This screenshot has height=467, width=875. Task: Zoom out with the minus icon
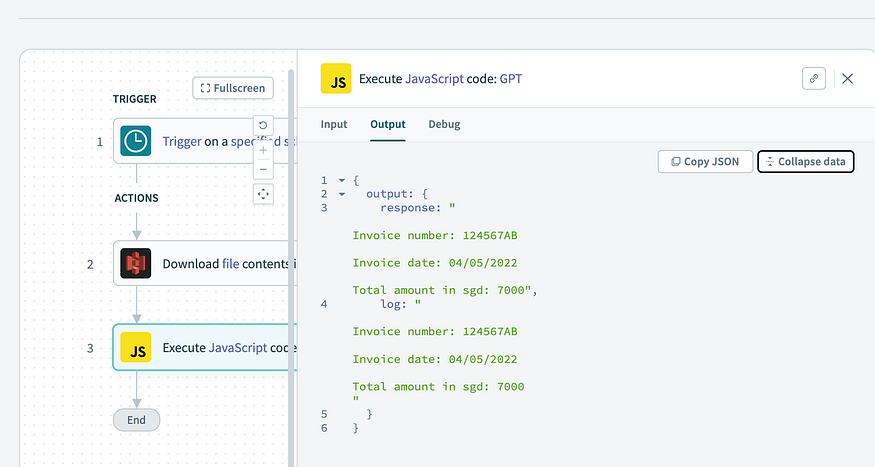tap(263, 169)
